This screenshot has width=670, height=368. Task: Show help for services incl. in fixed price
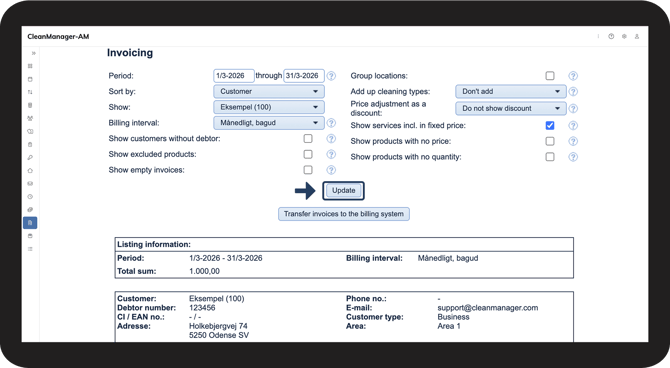coord(573,125)
